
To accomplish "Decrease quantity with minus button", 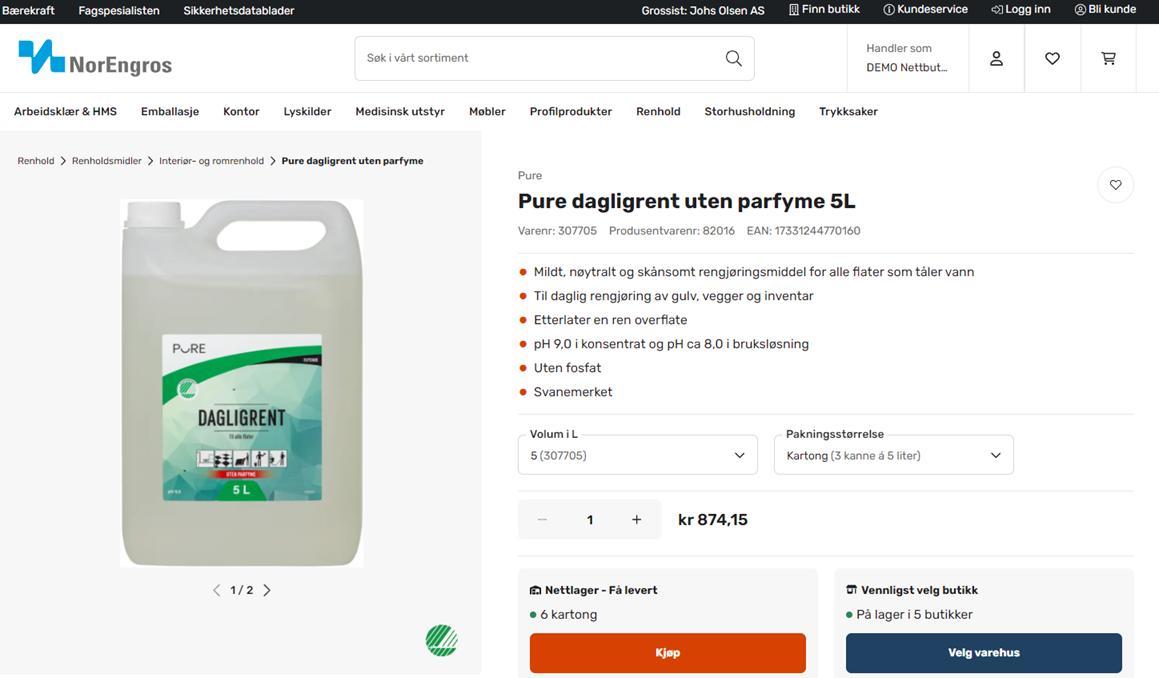I will point(542,520).
